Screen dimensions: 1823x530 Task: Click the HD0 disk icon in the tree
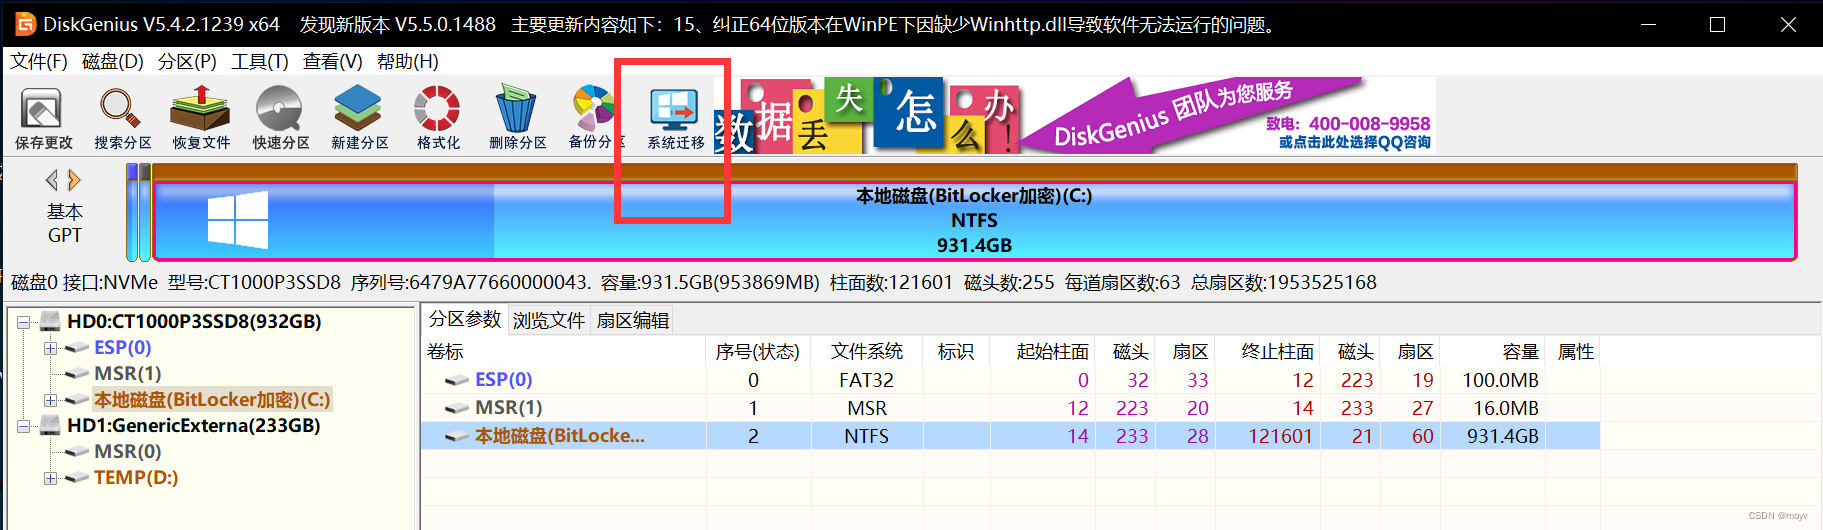click(x=50, y=321)
